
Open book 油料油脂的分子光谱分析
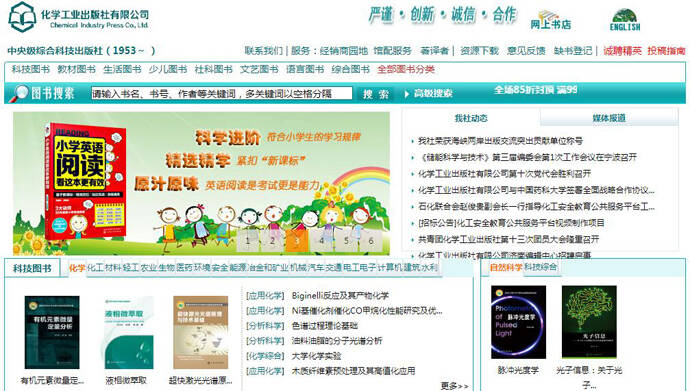[x=337, y=341]
